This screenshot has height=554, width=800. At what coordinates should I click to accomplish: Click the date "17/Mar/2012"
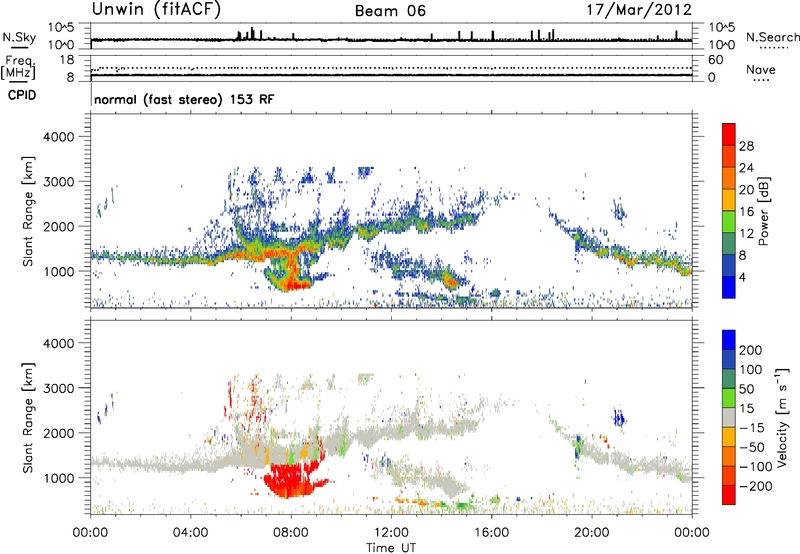point(639,10)
